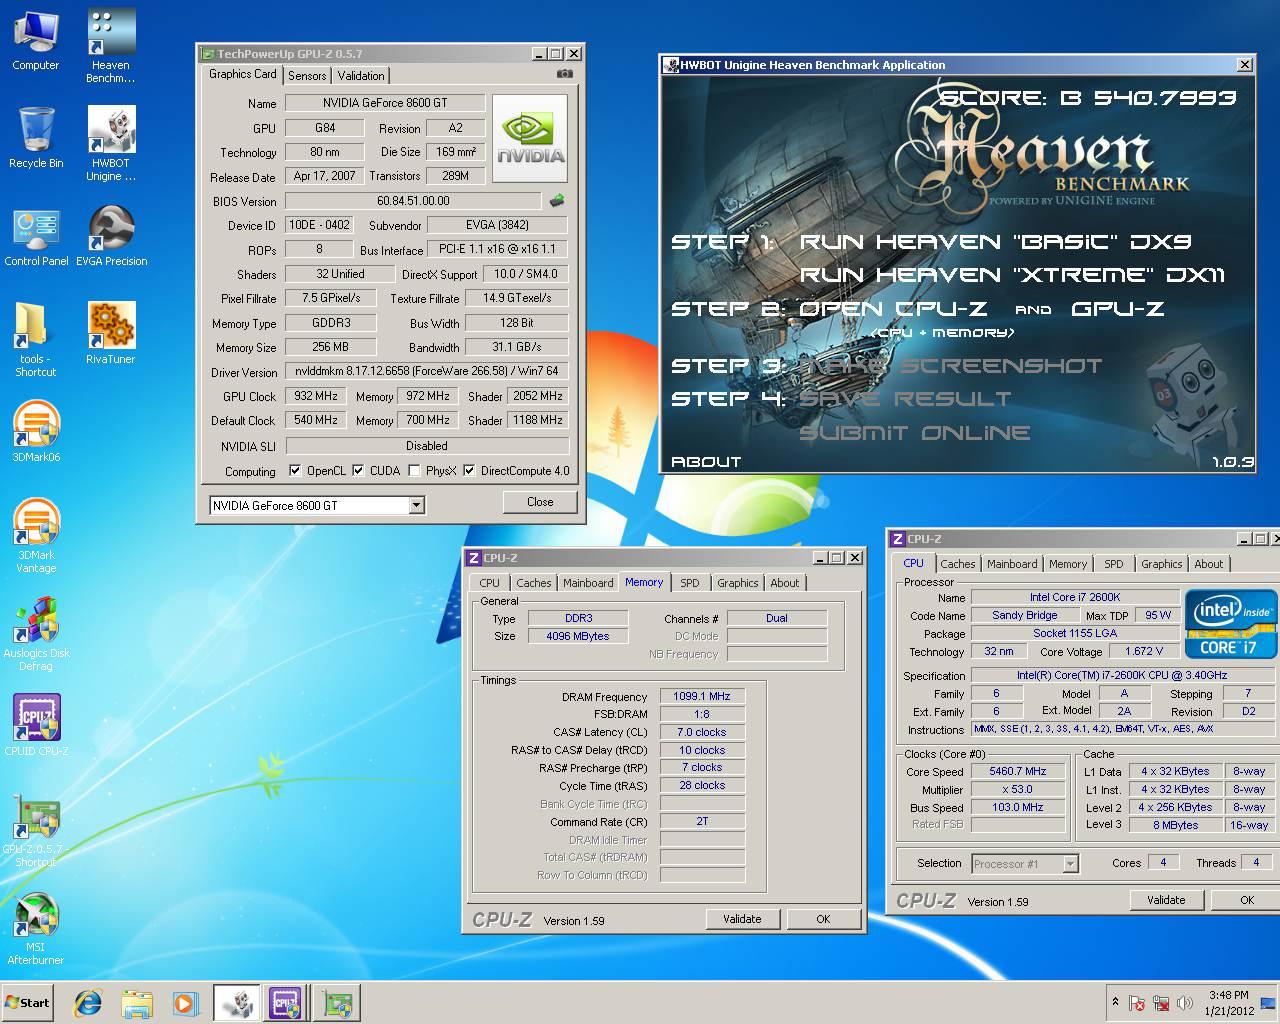Launch HWBOT Unigine desktop shortcut

click(110, 144)
